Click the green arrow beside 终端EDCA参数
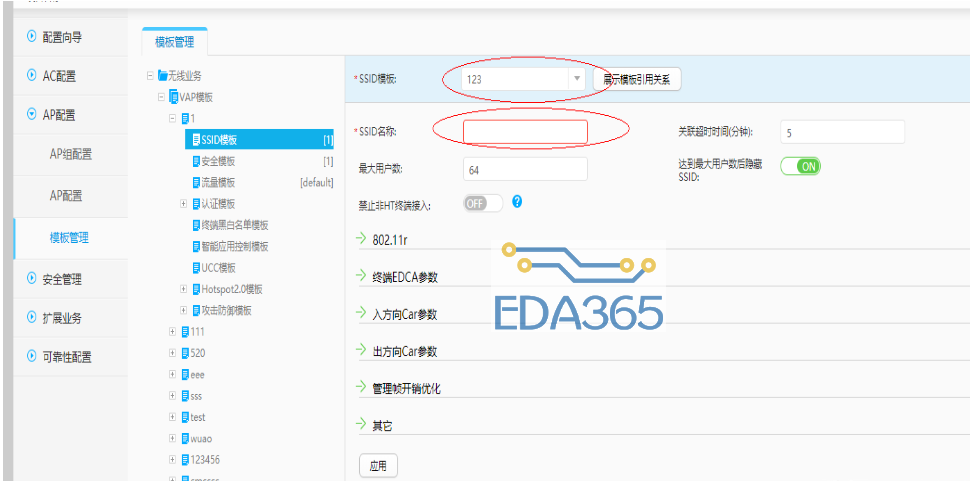 (x=362, y=276)
